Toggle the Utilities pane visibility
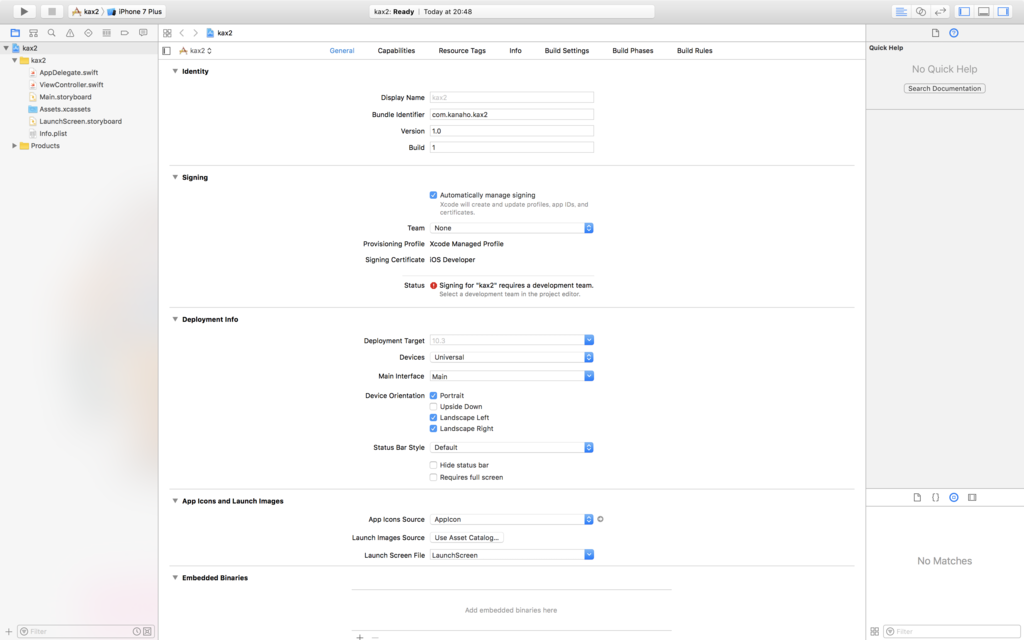This screenshot has height=640, width=1024. point(1003,11)
